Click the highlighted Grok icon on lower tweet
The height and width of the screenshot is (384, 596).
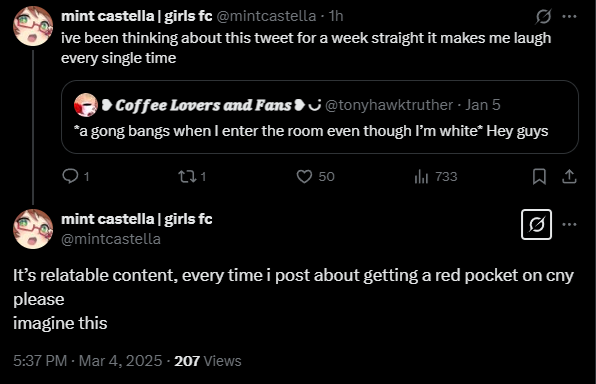pyautogui.click(x=536, y=224)
